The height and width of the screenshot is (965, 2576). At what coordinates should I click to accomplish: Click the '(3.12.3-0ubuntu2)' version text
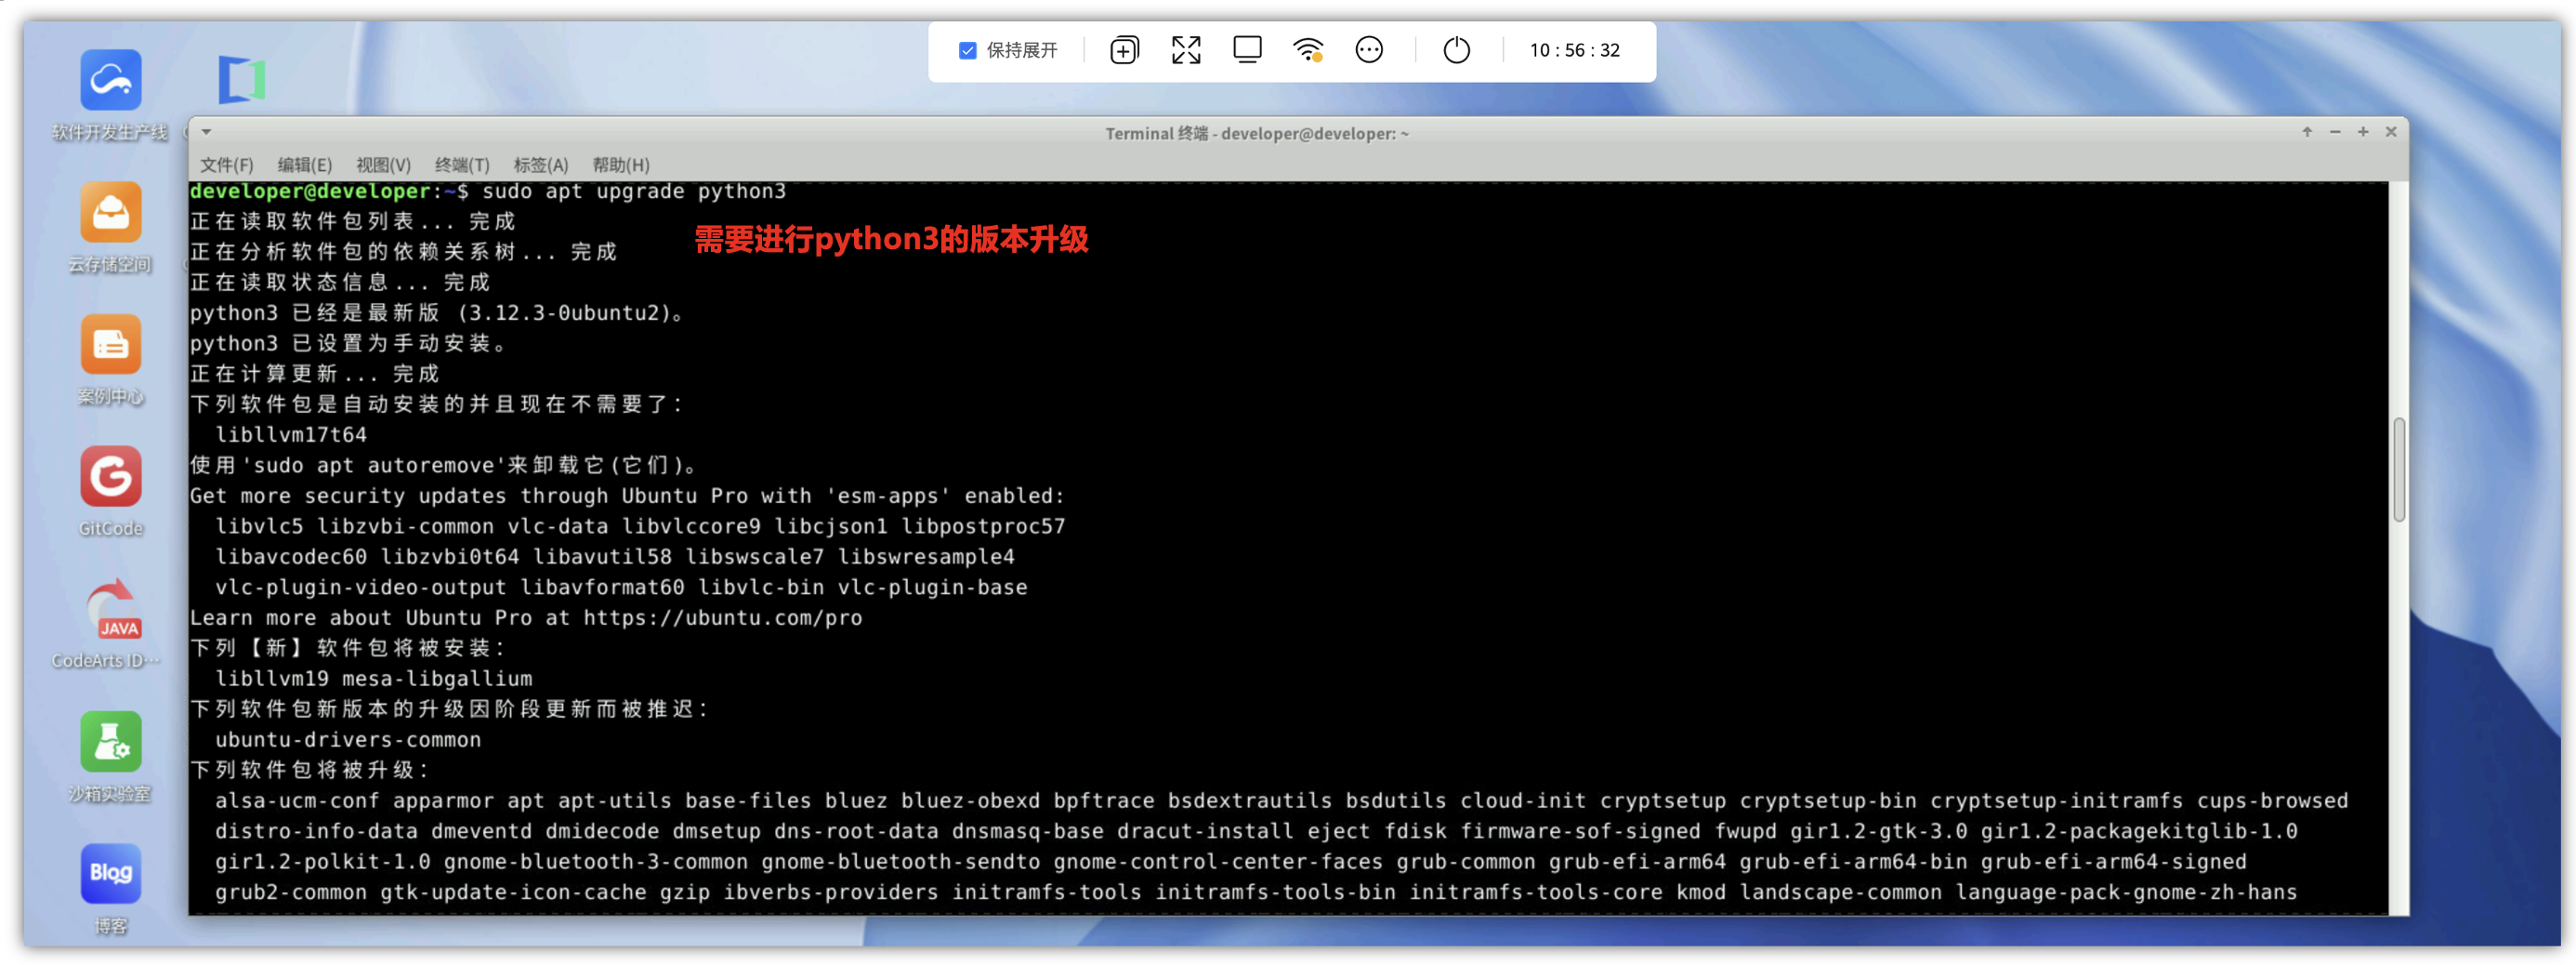[563, 313]
